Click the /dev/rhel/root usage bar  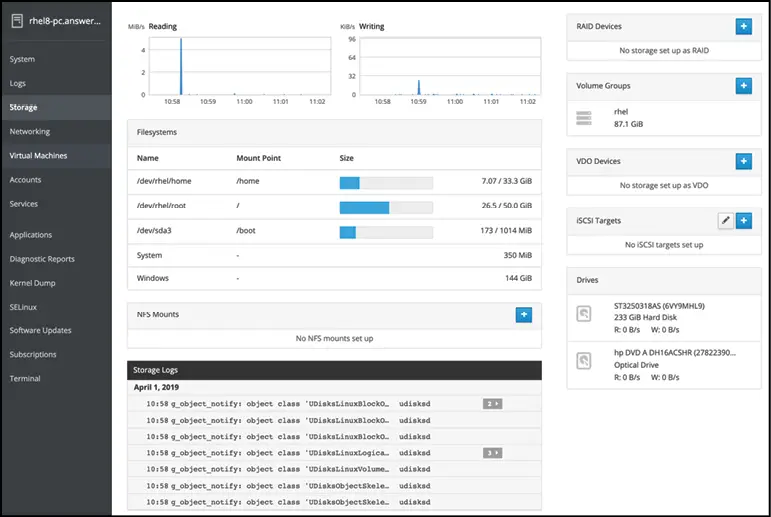click(386, 208)
